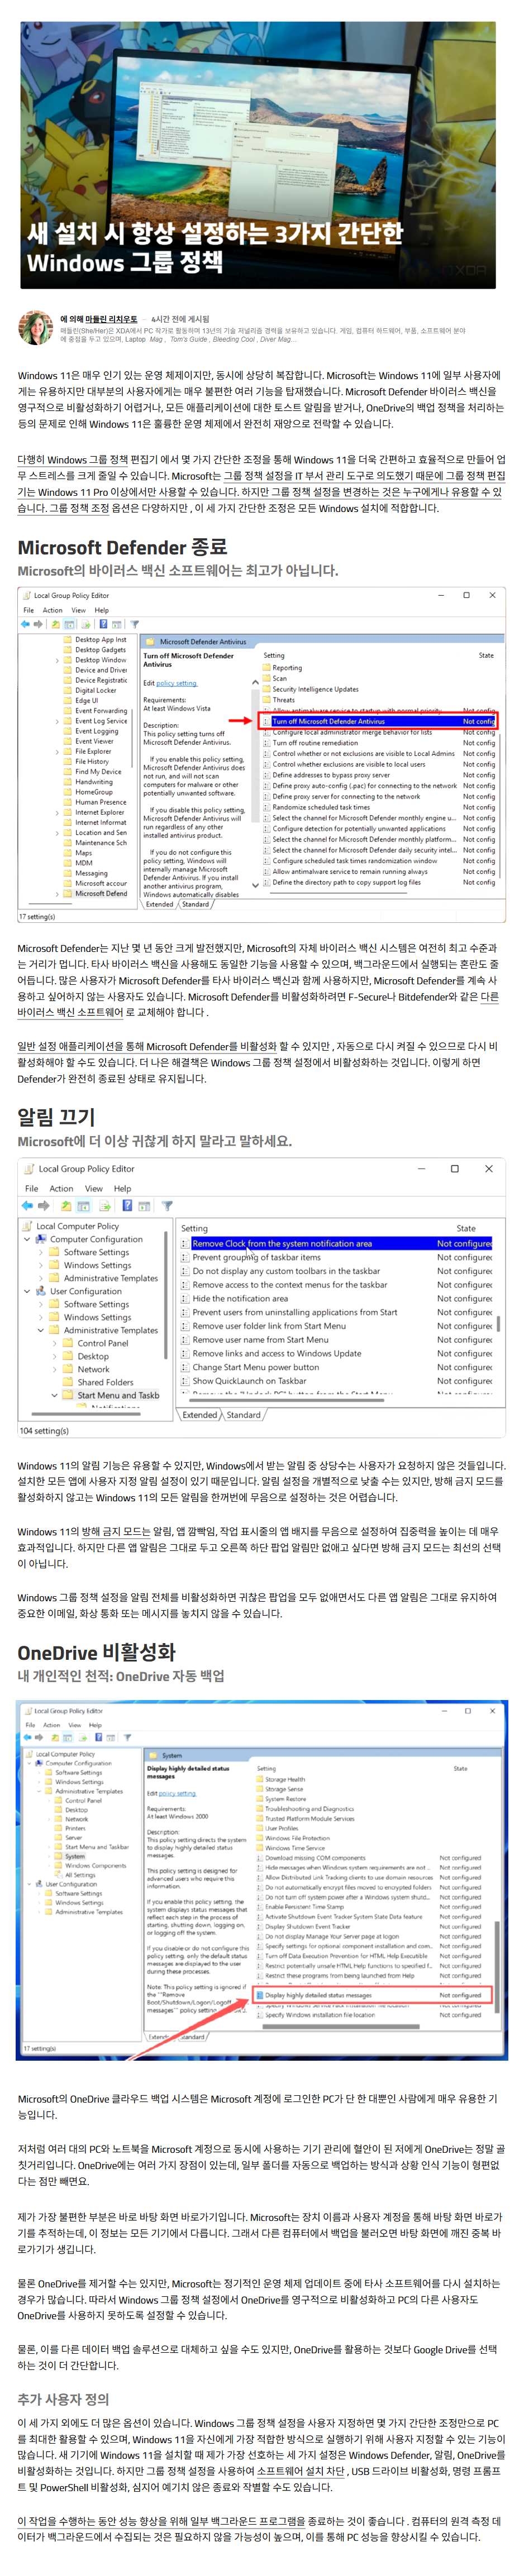
Task: Expand Event Log Service tree node
Action: click(57, 721)
